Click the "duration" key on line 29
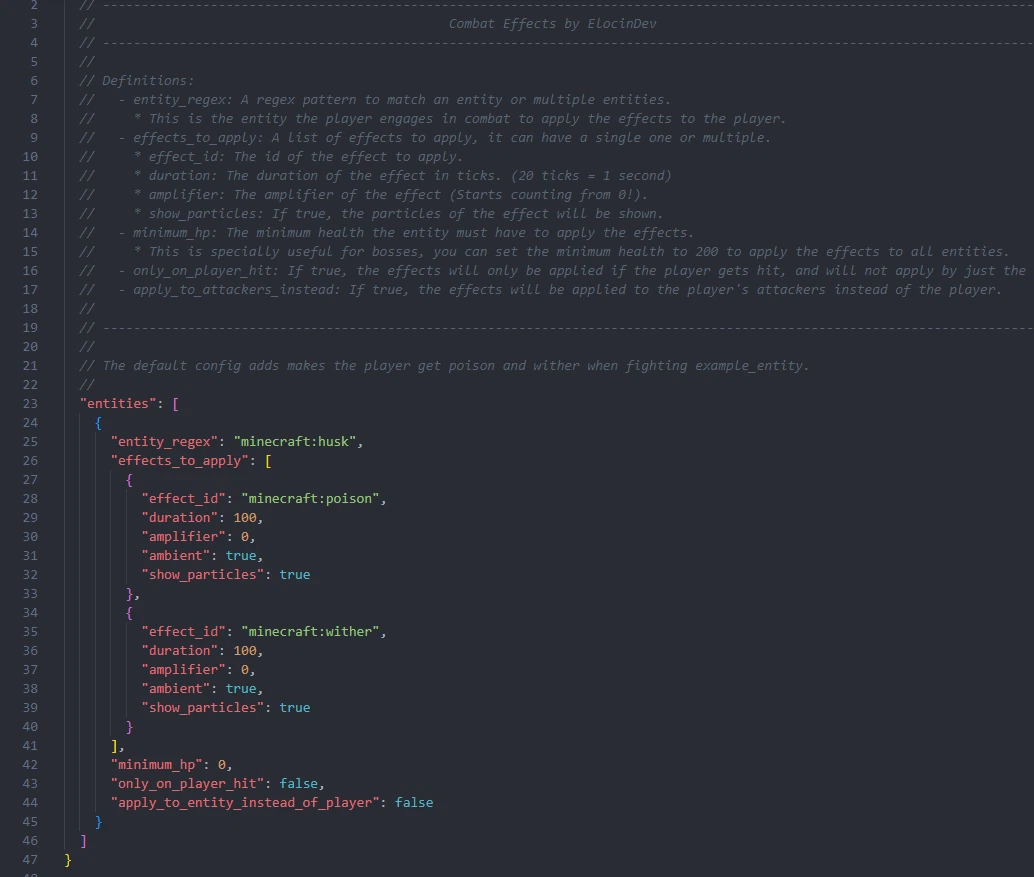Image resolution: width=1034 pixels, height=877 pixels. point(179,518)
